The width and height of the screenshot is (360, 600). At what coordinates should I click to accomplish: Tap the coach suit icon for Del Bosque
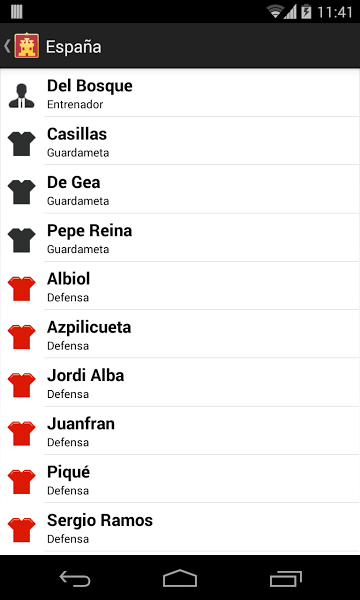coord(22,96)
